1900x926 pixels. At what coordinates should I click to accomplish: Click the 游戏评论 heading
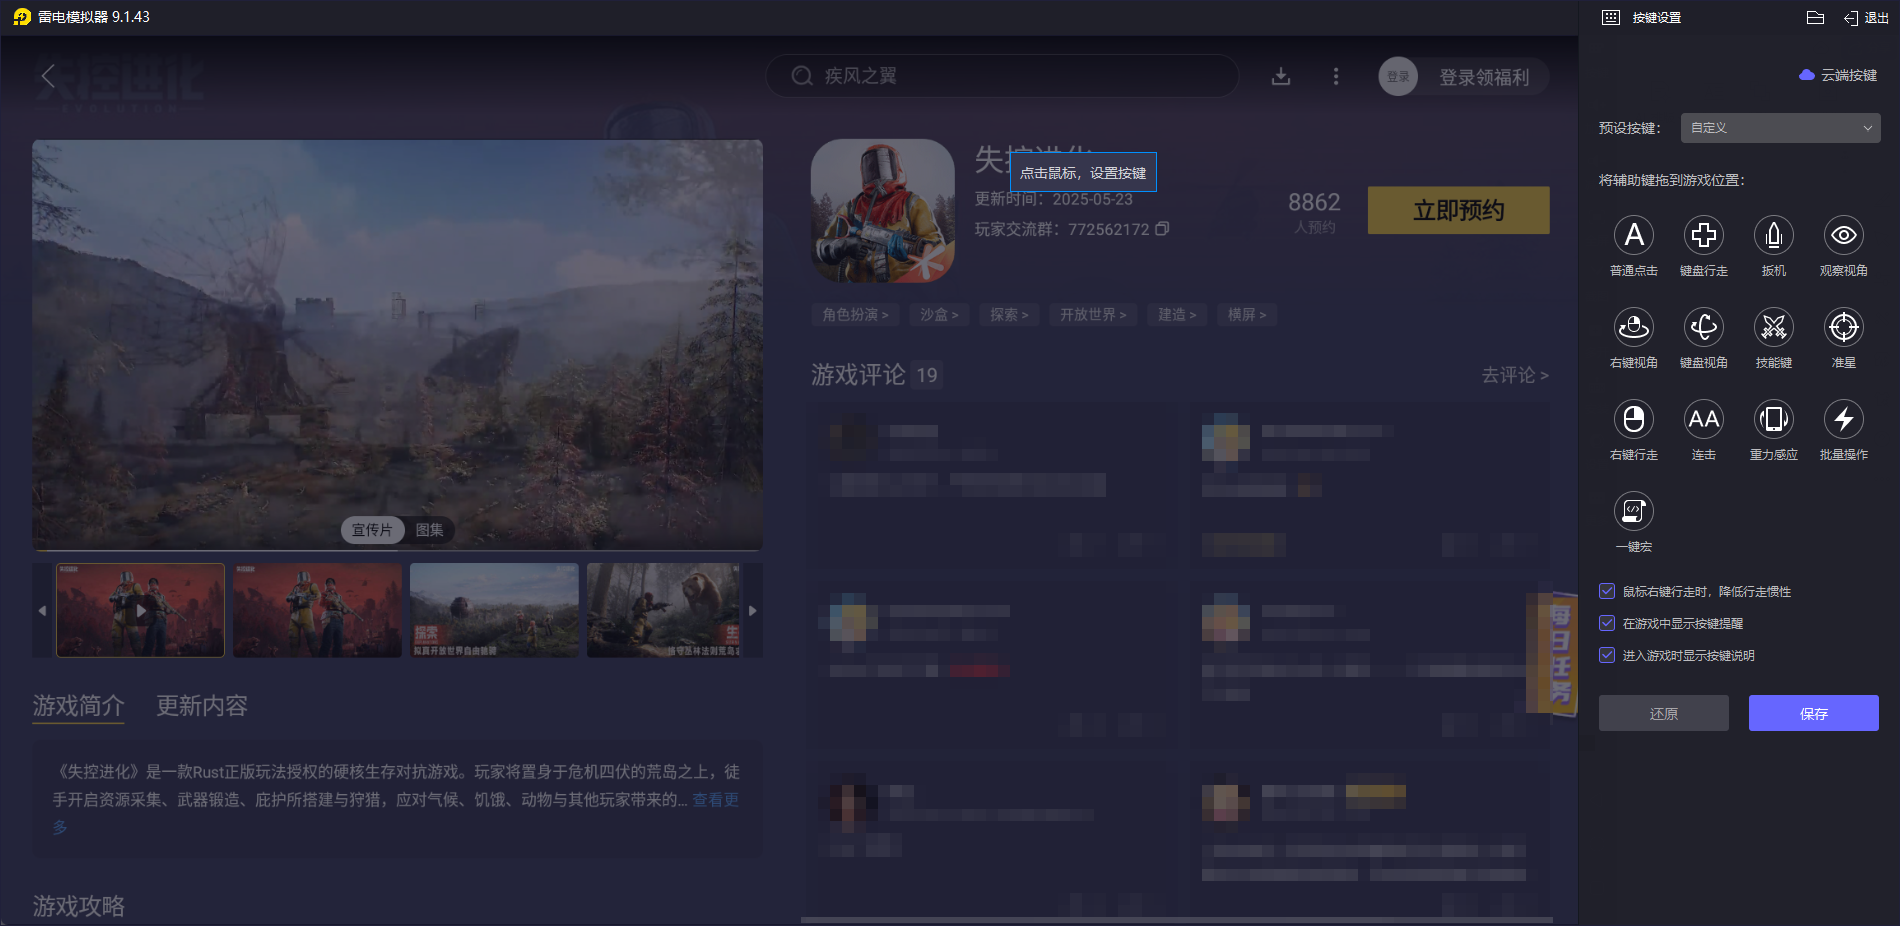click(x=858, y=375)
